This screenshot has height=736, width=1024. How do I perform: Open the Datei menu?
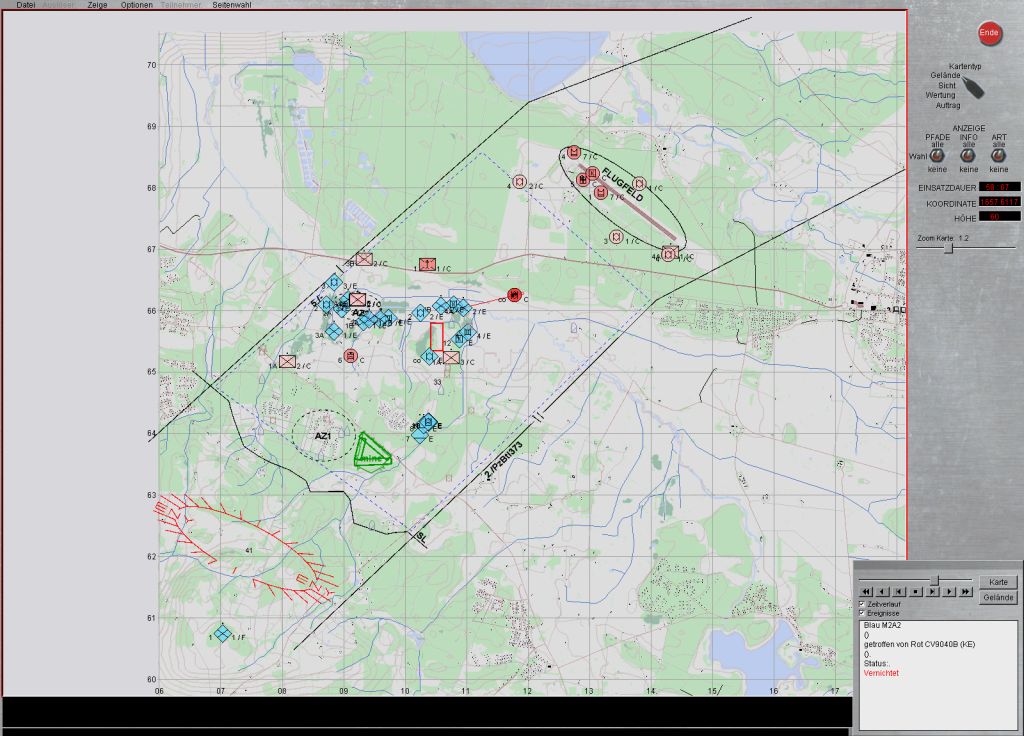25,5
